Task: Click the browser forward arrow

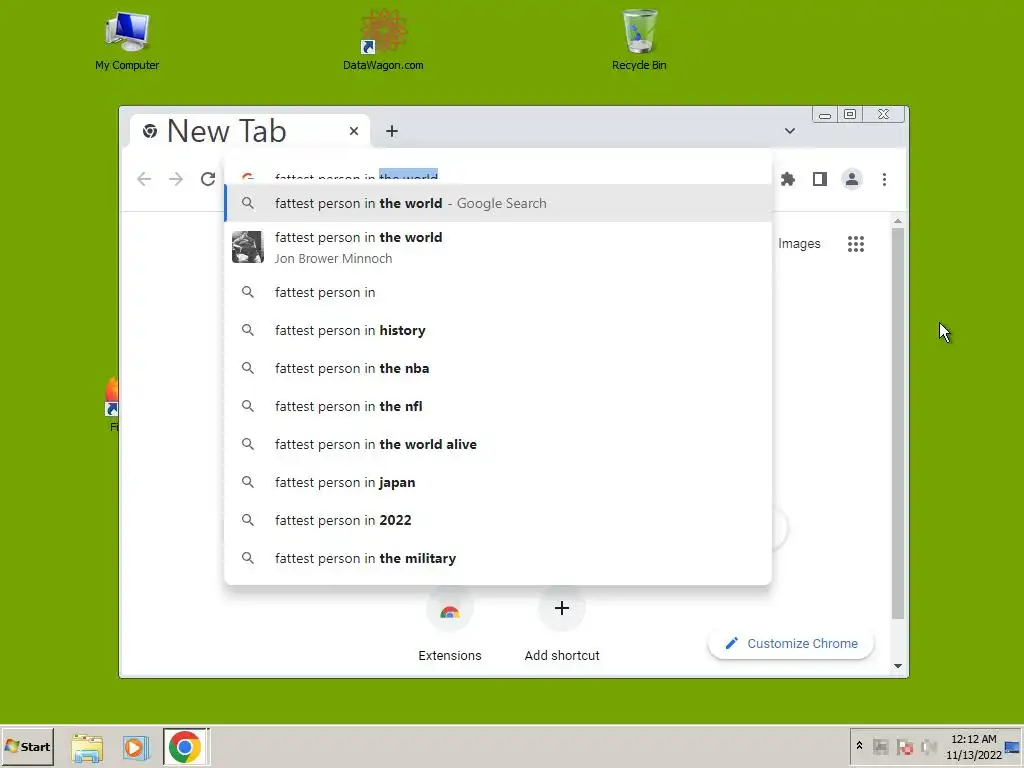Action: (x=176, y=179)
